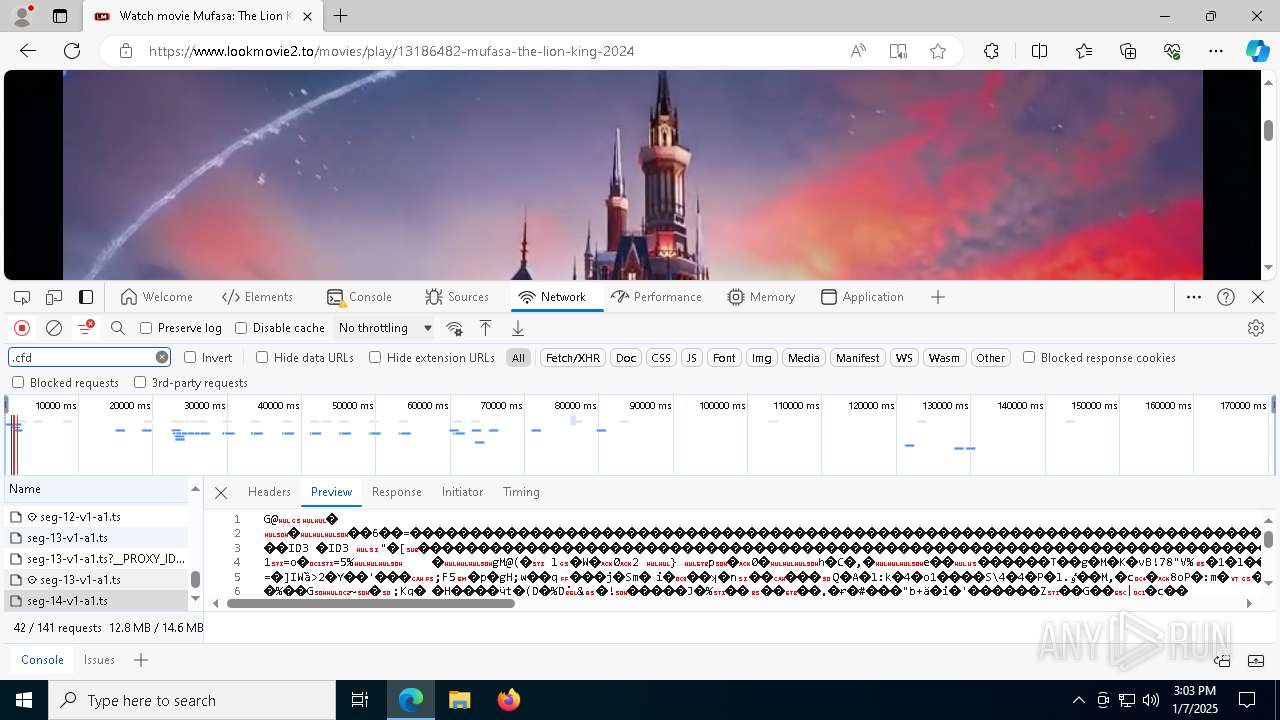Click the record network log button
The height and width of the screenshot is (720, 1280).
click(x=22, y=328)
